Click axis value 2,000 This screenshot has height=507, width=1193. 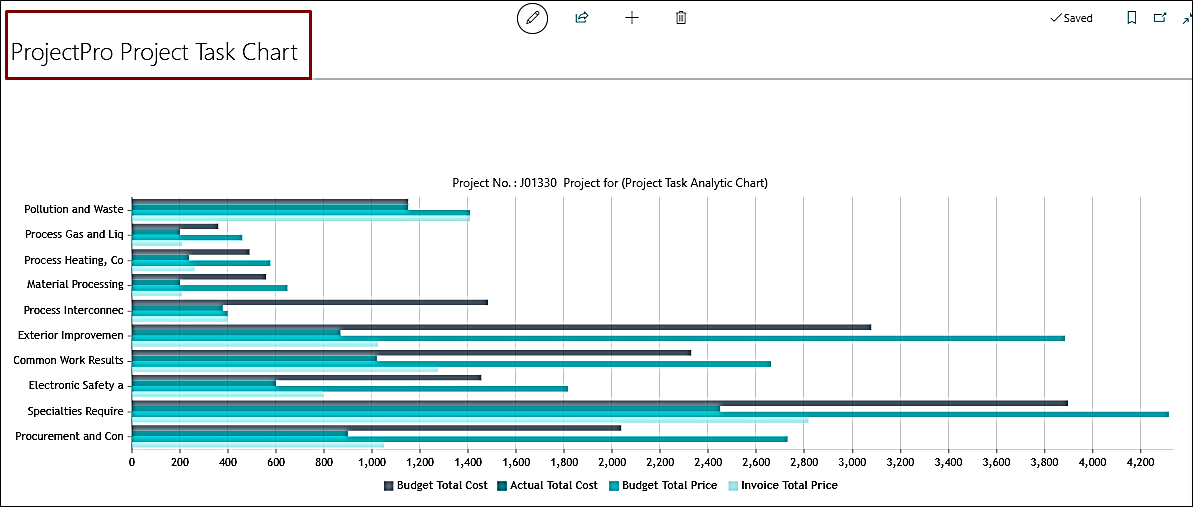612,461
